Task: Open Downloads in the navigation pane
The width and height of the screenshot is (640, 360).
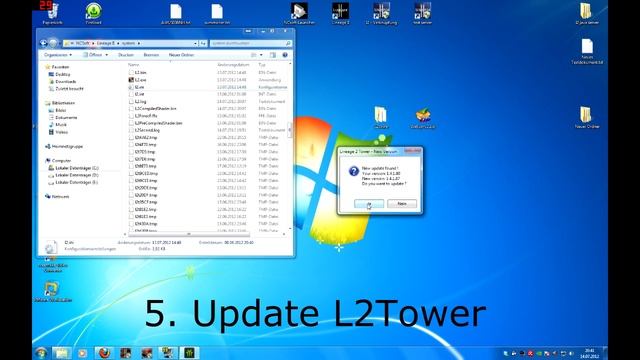Action: [x=65, y=82]
